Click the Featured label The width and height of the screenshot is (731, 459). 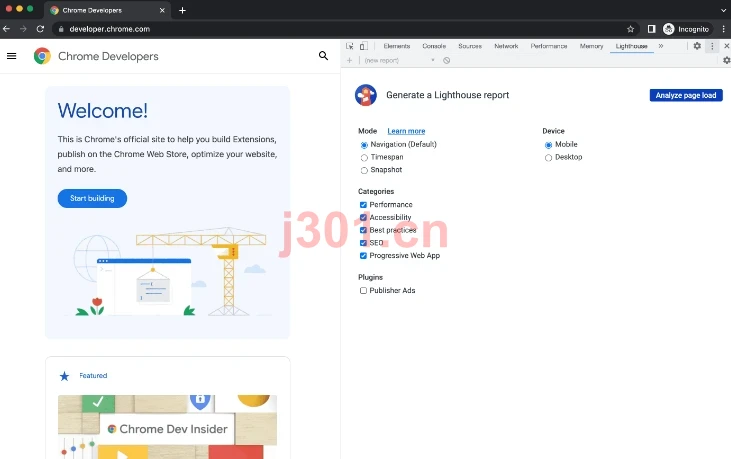93,376
